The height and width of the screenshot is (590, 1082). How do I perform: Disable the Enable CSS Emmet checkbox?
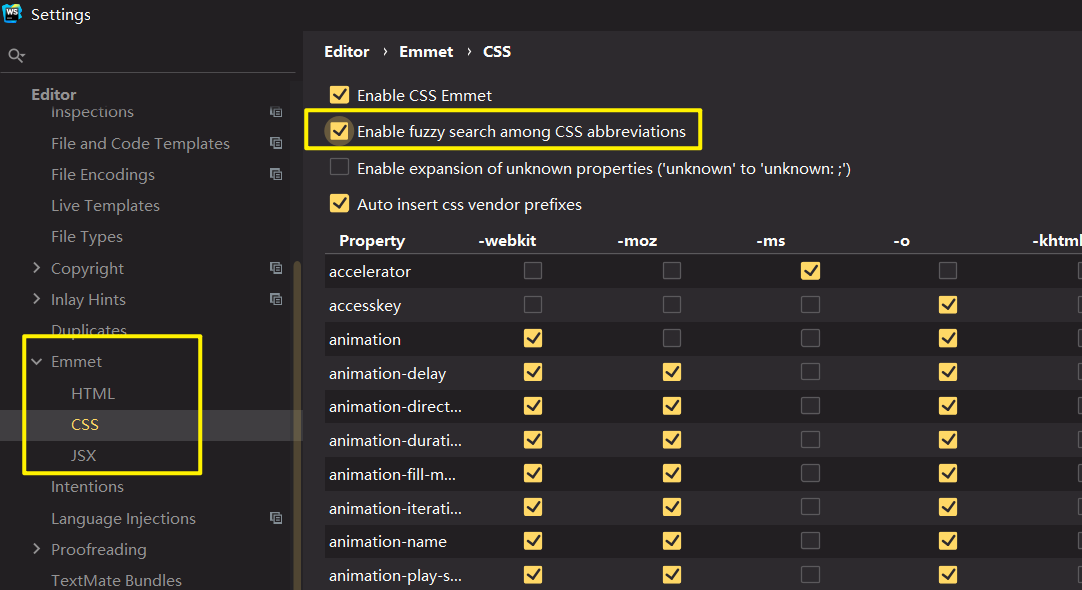pos(339,95)
